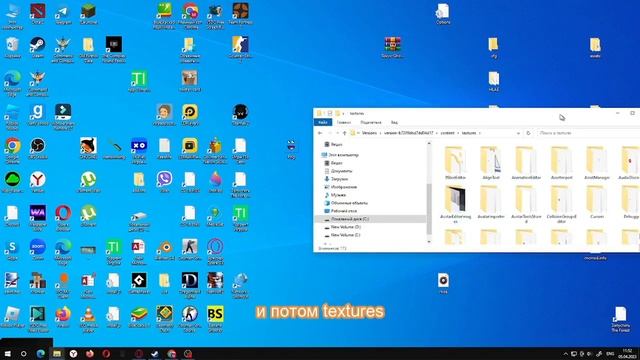640x360 pixels.
Task: Select the Viber desktop icon
Action: [x=164, y=182]
